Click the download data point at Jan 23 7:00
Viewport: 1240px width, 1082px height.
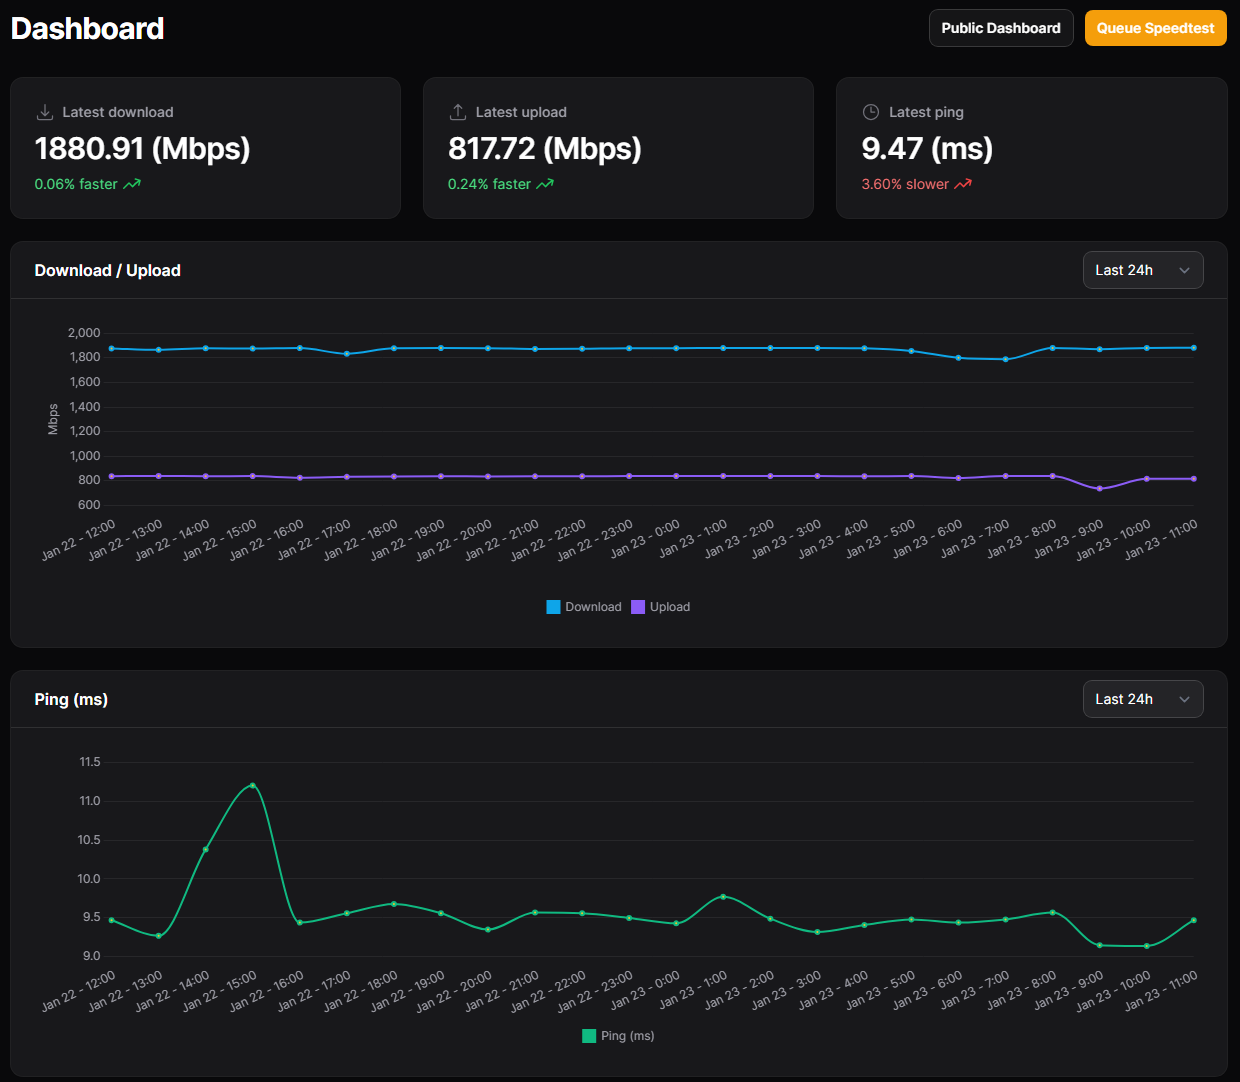click(x=1006, y=359)
